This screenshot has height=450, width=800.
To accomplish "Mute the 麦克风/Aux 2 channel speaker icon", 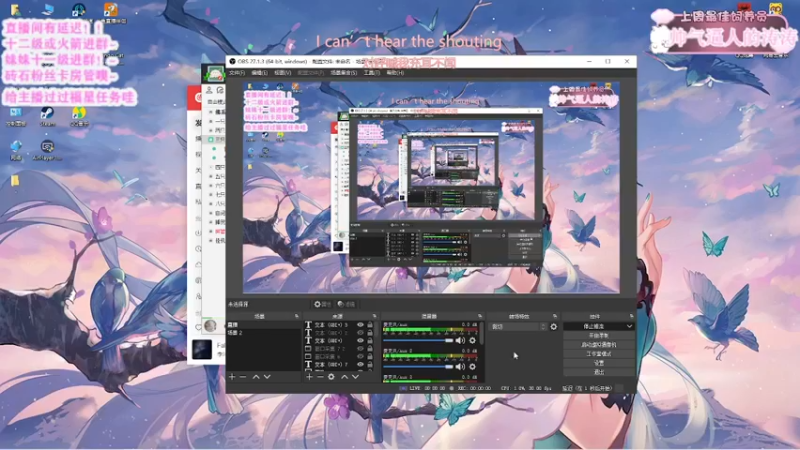I will pos(460,366).
